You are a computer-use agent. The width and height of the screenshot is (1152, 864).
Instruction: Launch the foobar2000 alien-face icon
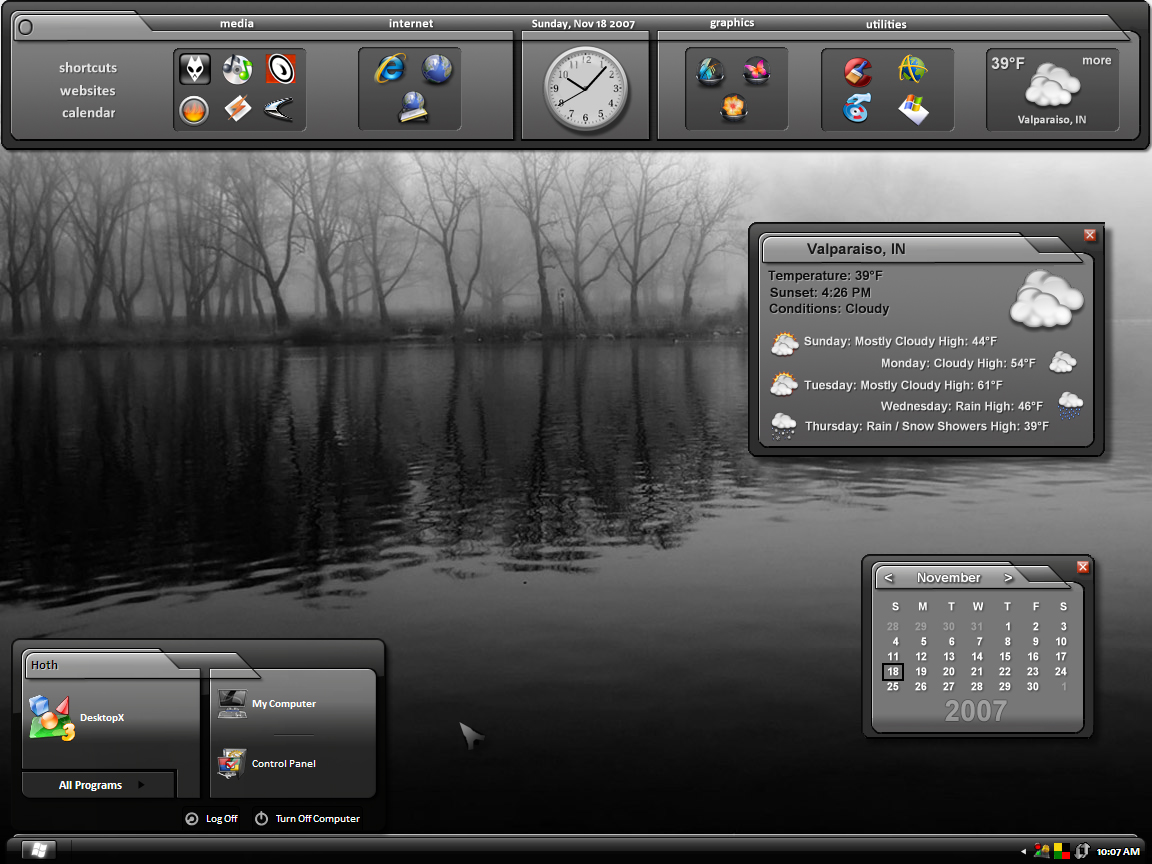pos(195,69)
